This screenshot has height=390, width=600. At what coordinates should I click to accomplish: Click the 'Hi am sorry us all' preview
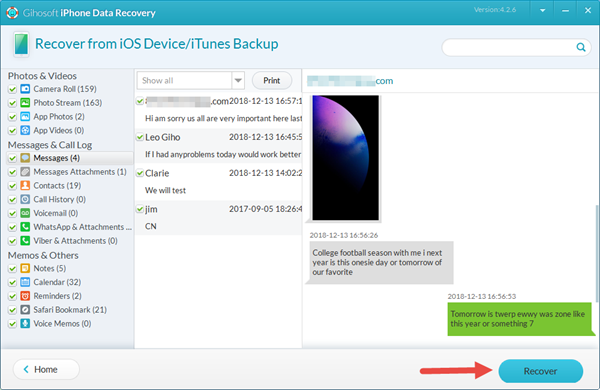click(223, 118)
